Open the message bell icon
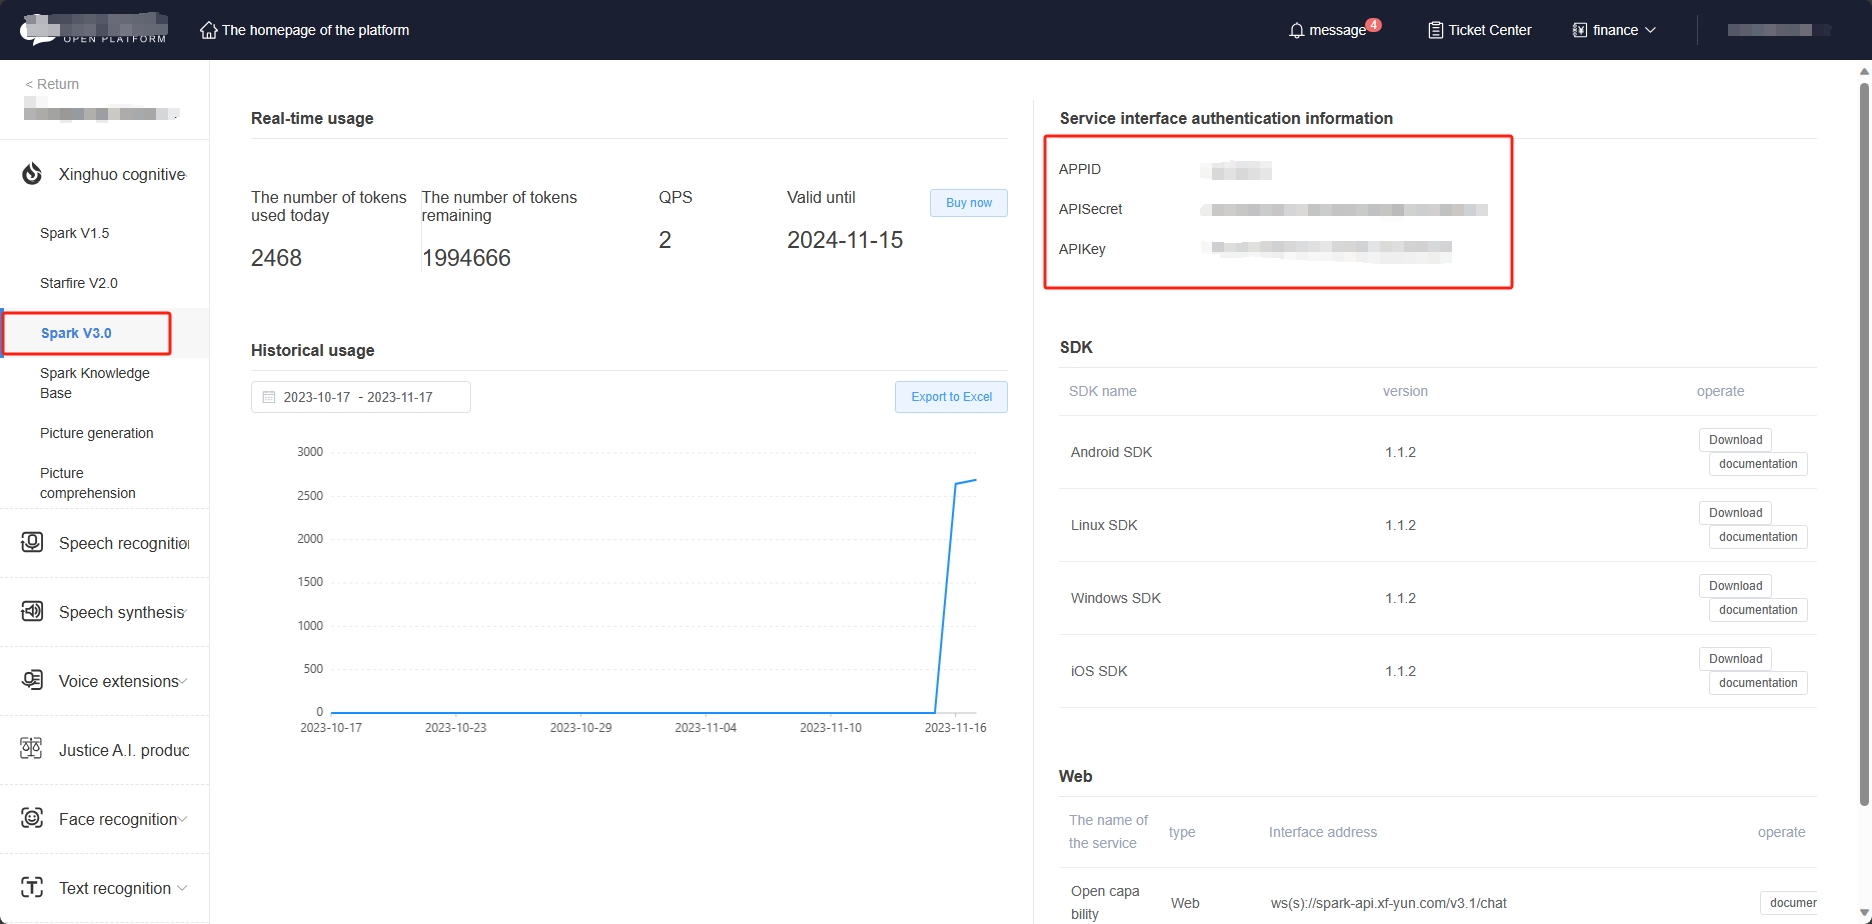The width and height of the screenshot is (1872, 924). point(1296,30)
